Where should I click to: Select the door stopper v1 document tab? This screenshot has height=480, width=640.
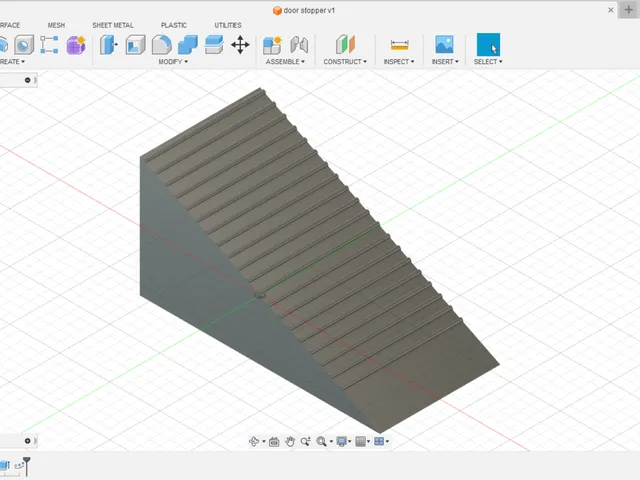click(304, 10)
